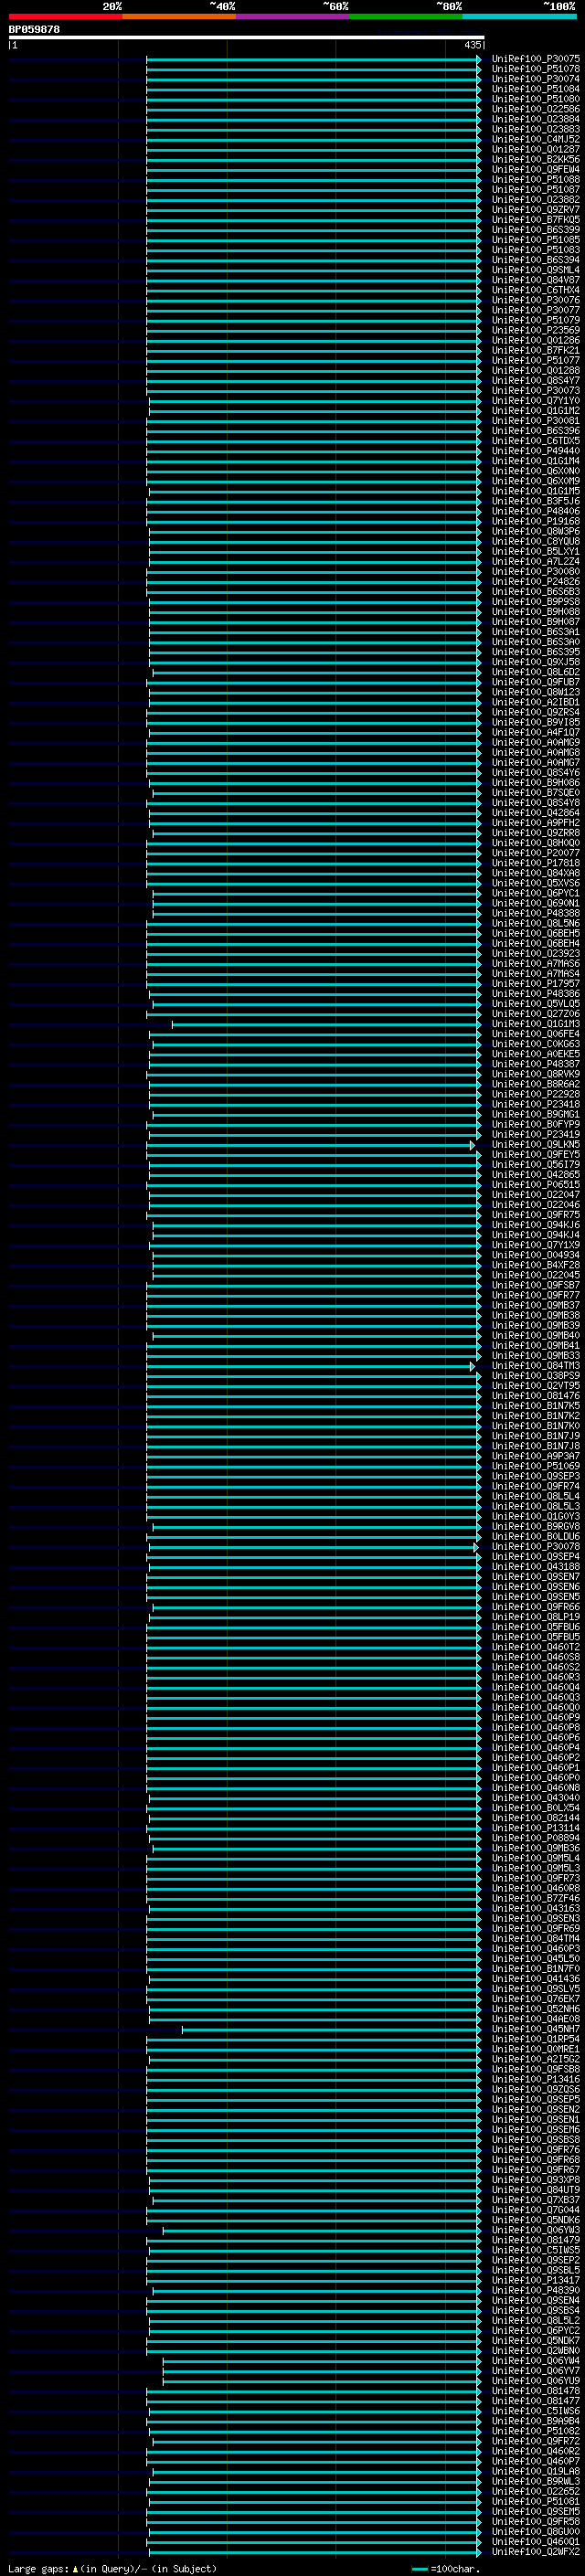Click the cyan ~100% identity legend segment

pyautogui.click(x=519, y=16)
